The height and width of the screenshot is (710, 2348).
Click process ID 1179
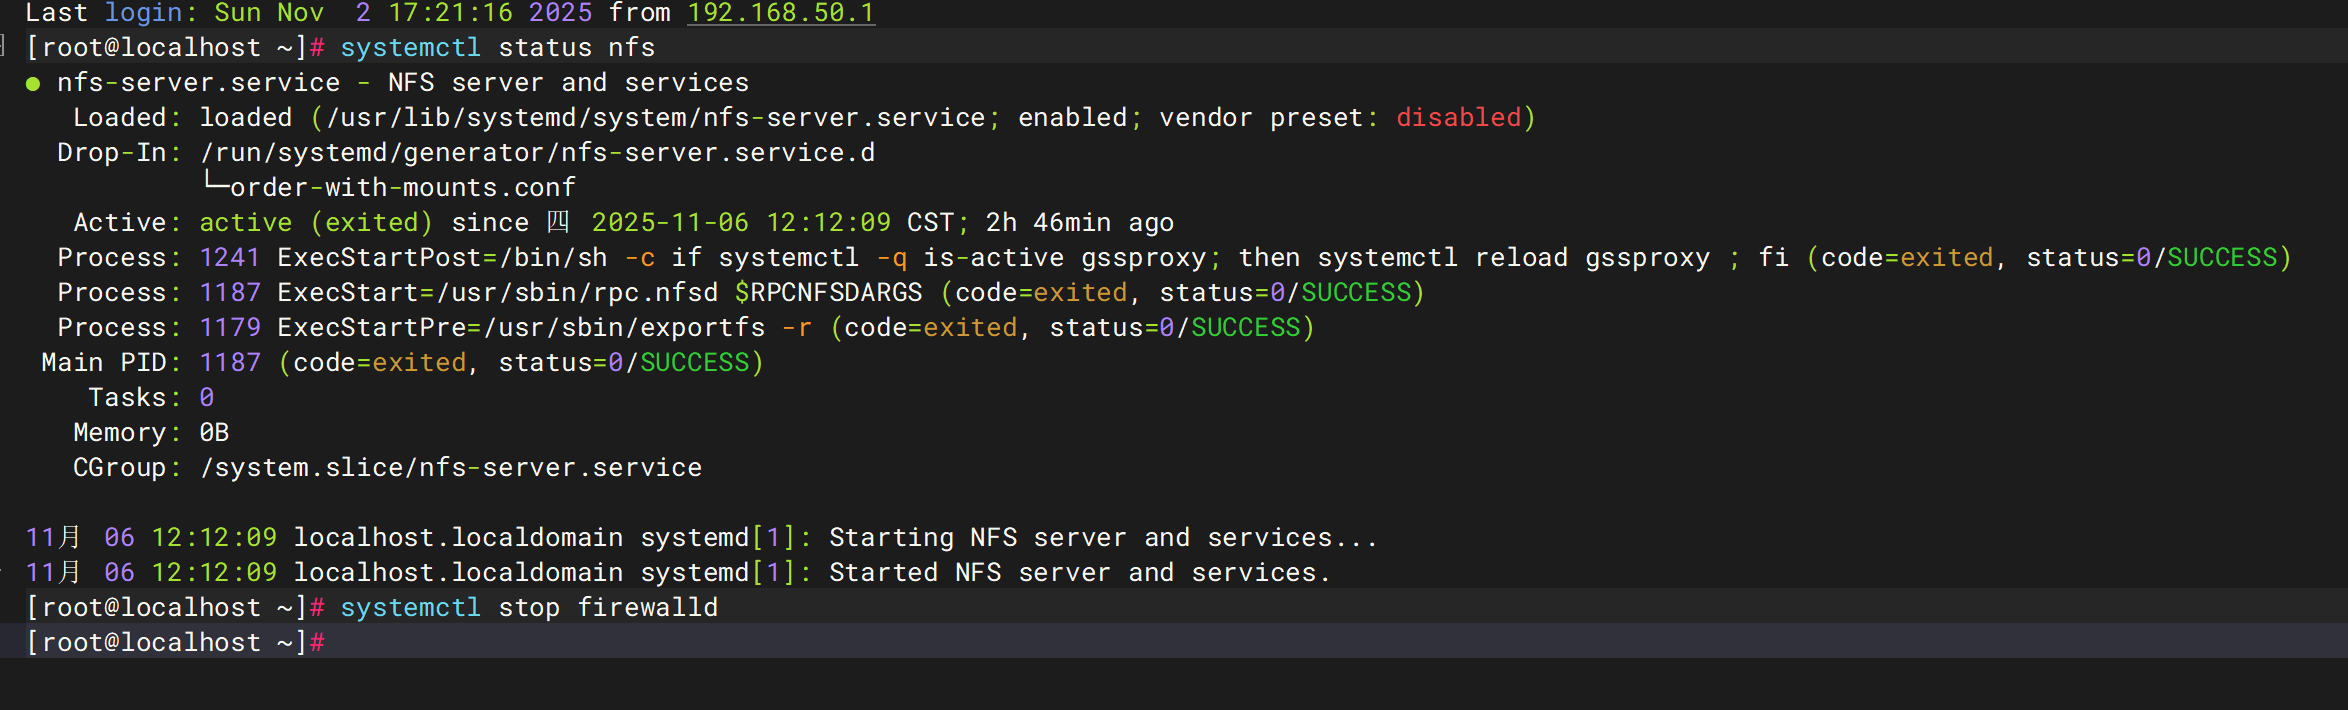click(x=230, y=328)
